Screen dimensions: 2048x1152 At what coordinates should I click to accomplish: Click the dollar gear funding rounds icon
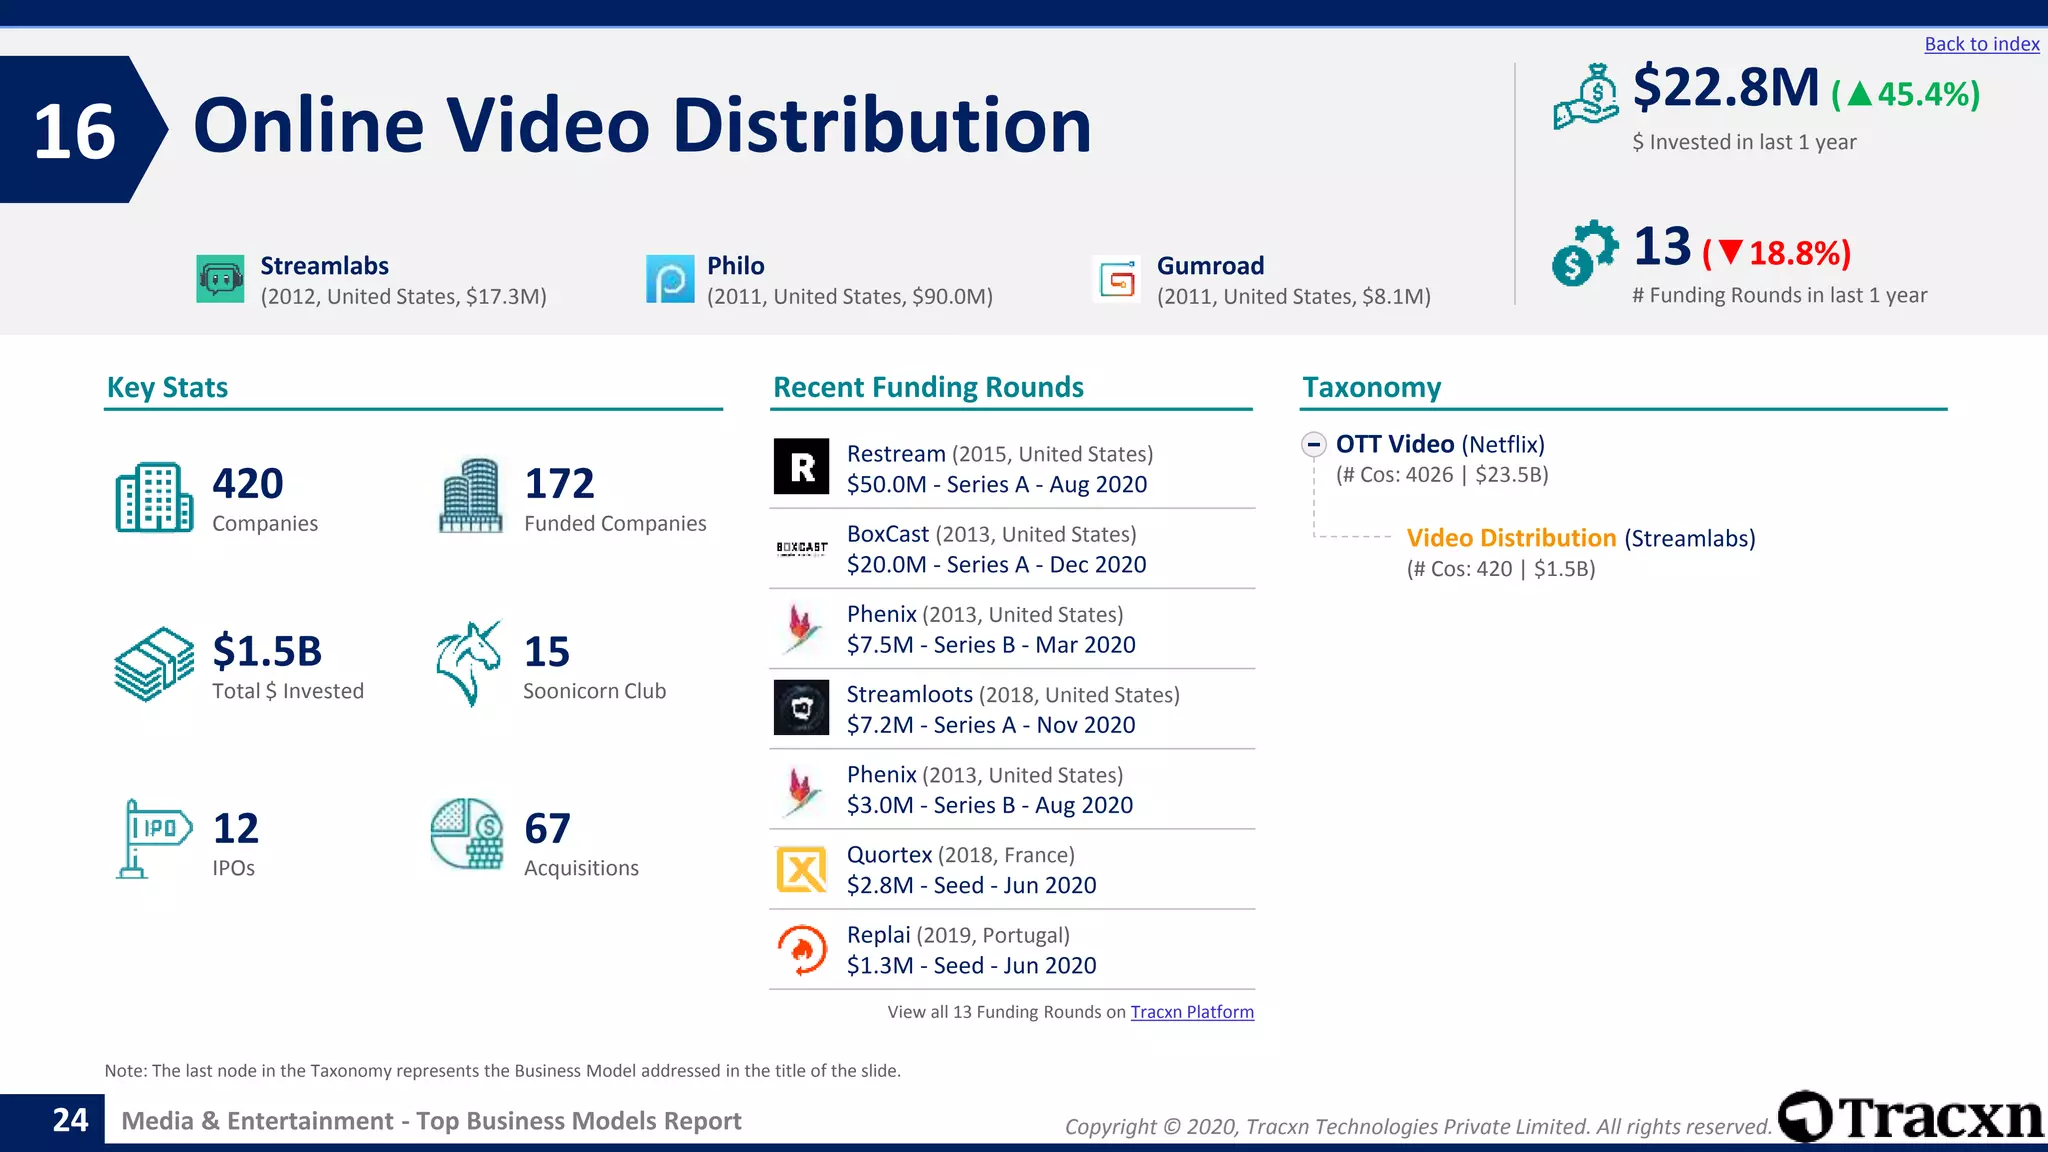click(1584, 253)
